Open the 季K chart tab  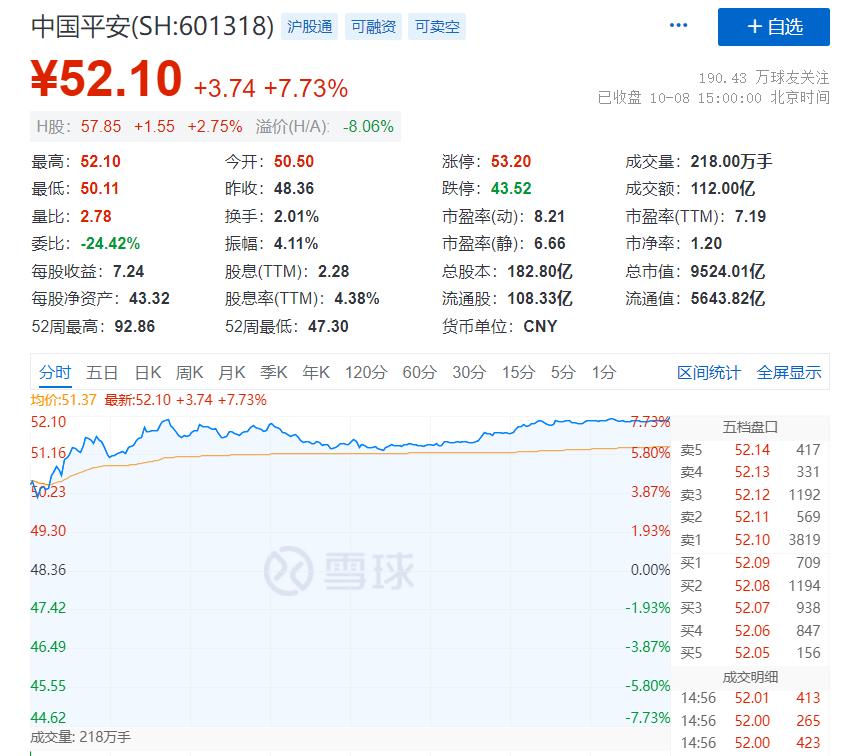(274, 372)
